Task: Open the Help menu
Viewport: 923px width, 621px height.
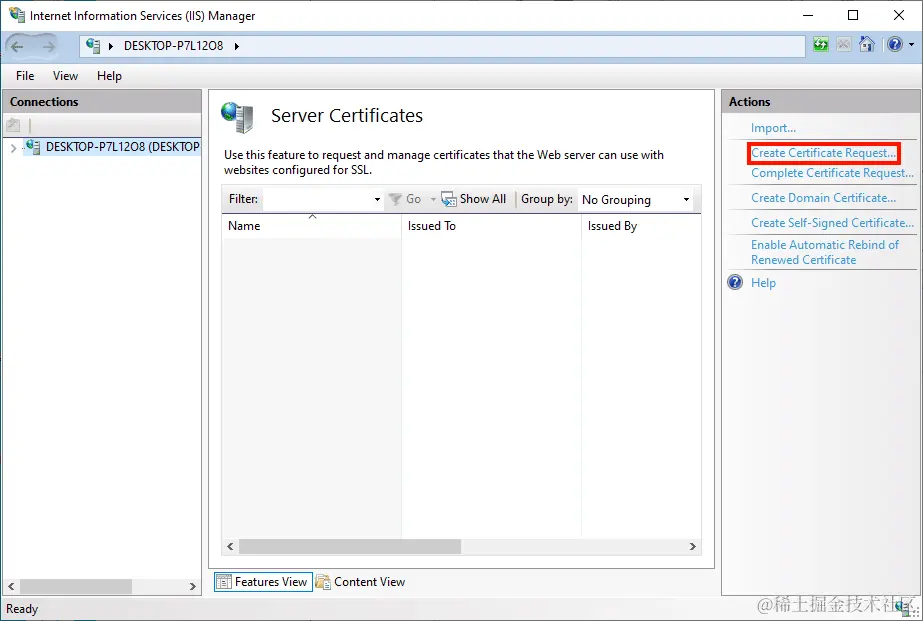Action: pos(109,76)
